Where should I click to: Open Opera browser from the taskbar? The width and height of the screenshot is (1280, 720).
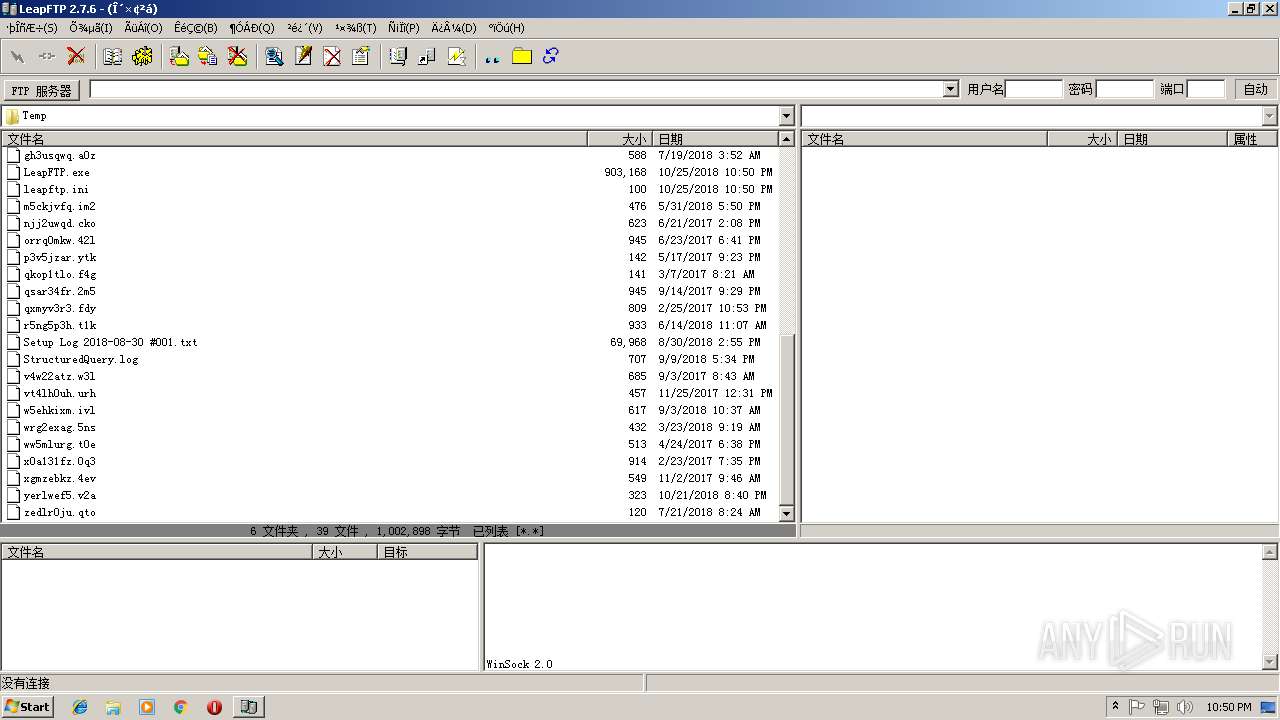click(214, 707)
